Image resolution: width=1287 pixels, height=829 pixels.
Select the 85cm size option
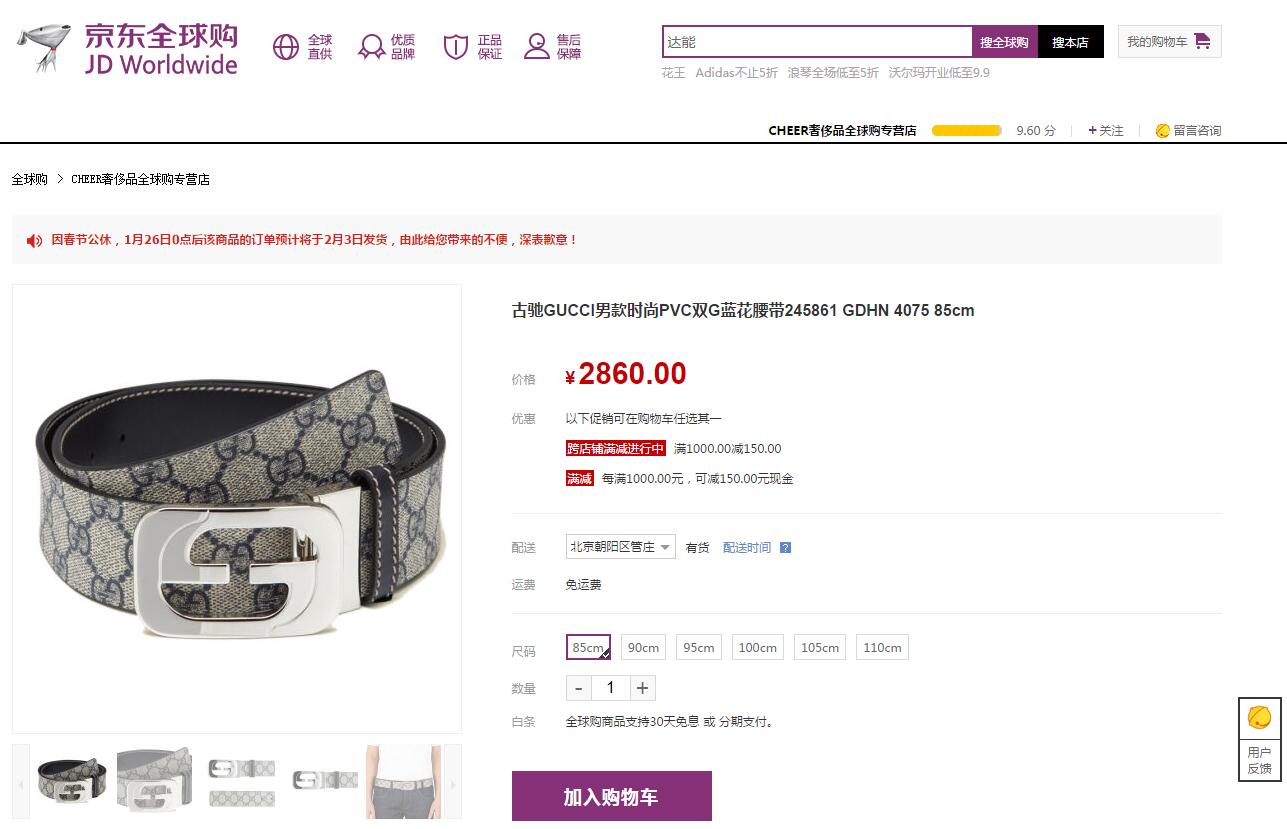[x=588, y=647]
